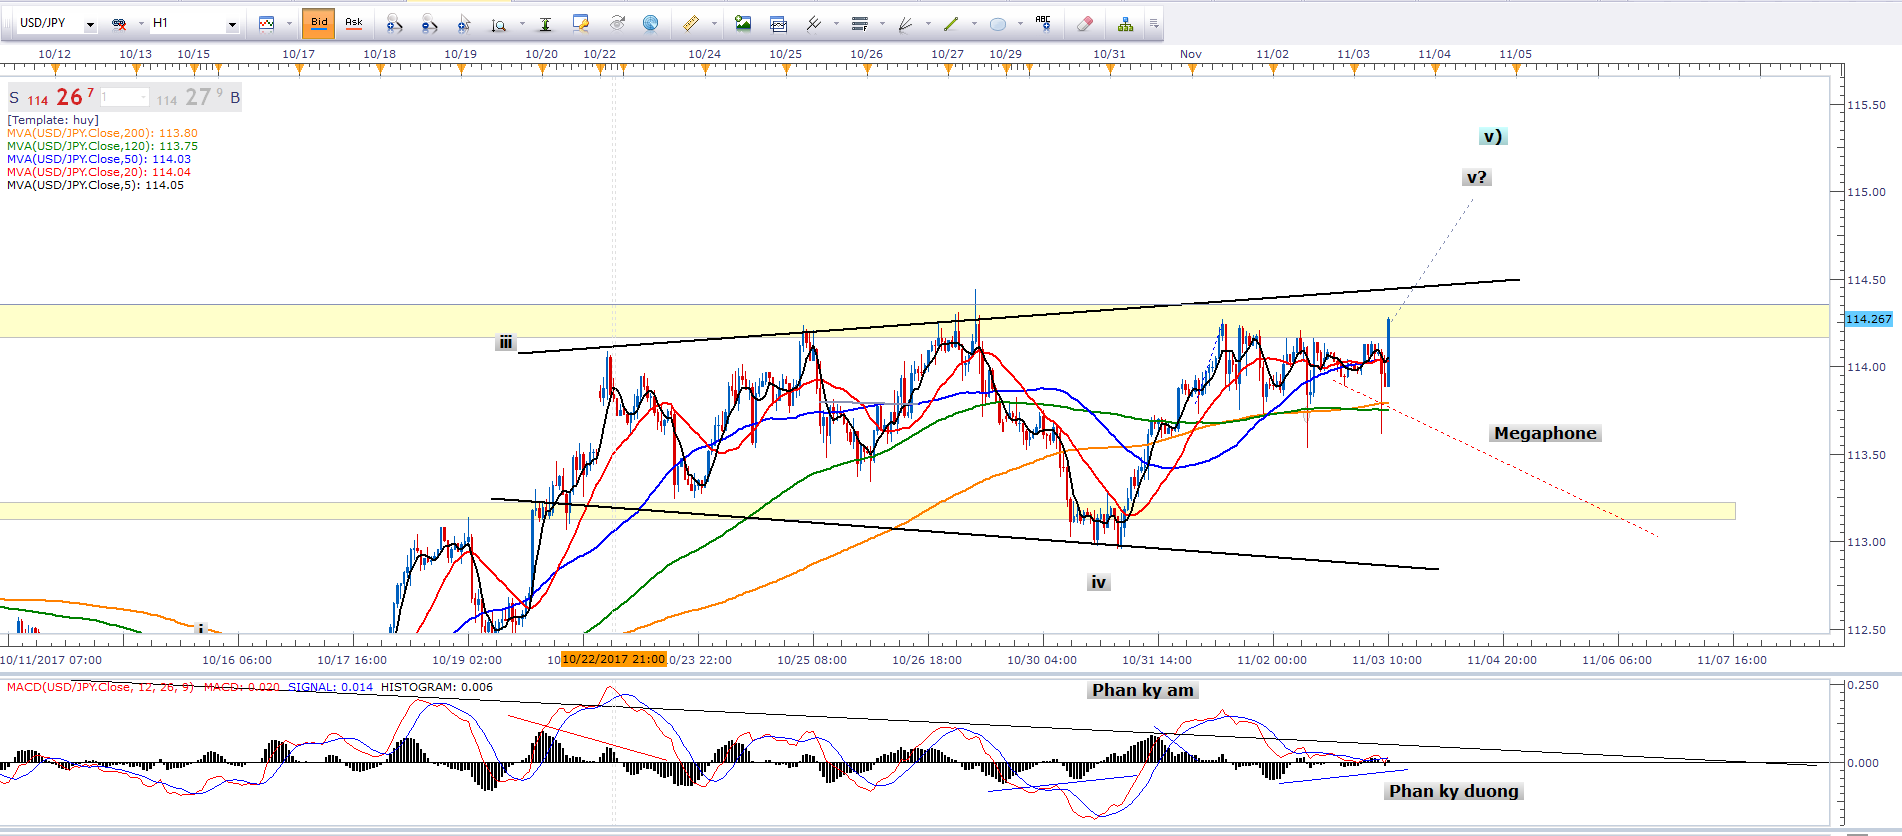Open the USD/JPY symbol dropdown
The width and height of the screenshot is (1902, 836).
coord(90,24)
